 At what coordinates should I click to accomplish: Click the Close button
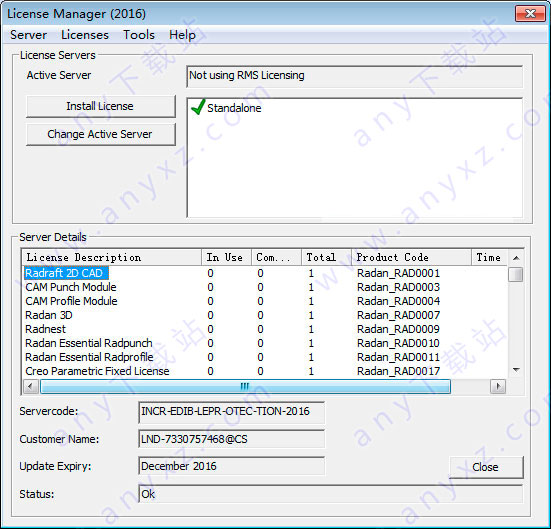(x=486, y=467)
